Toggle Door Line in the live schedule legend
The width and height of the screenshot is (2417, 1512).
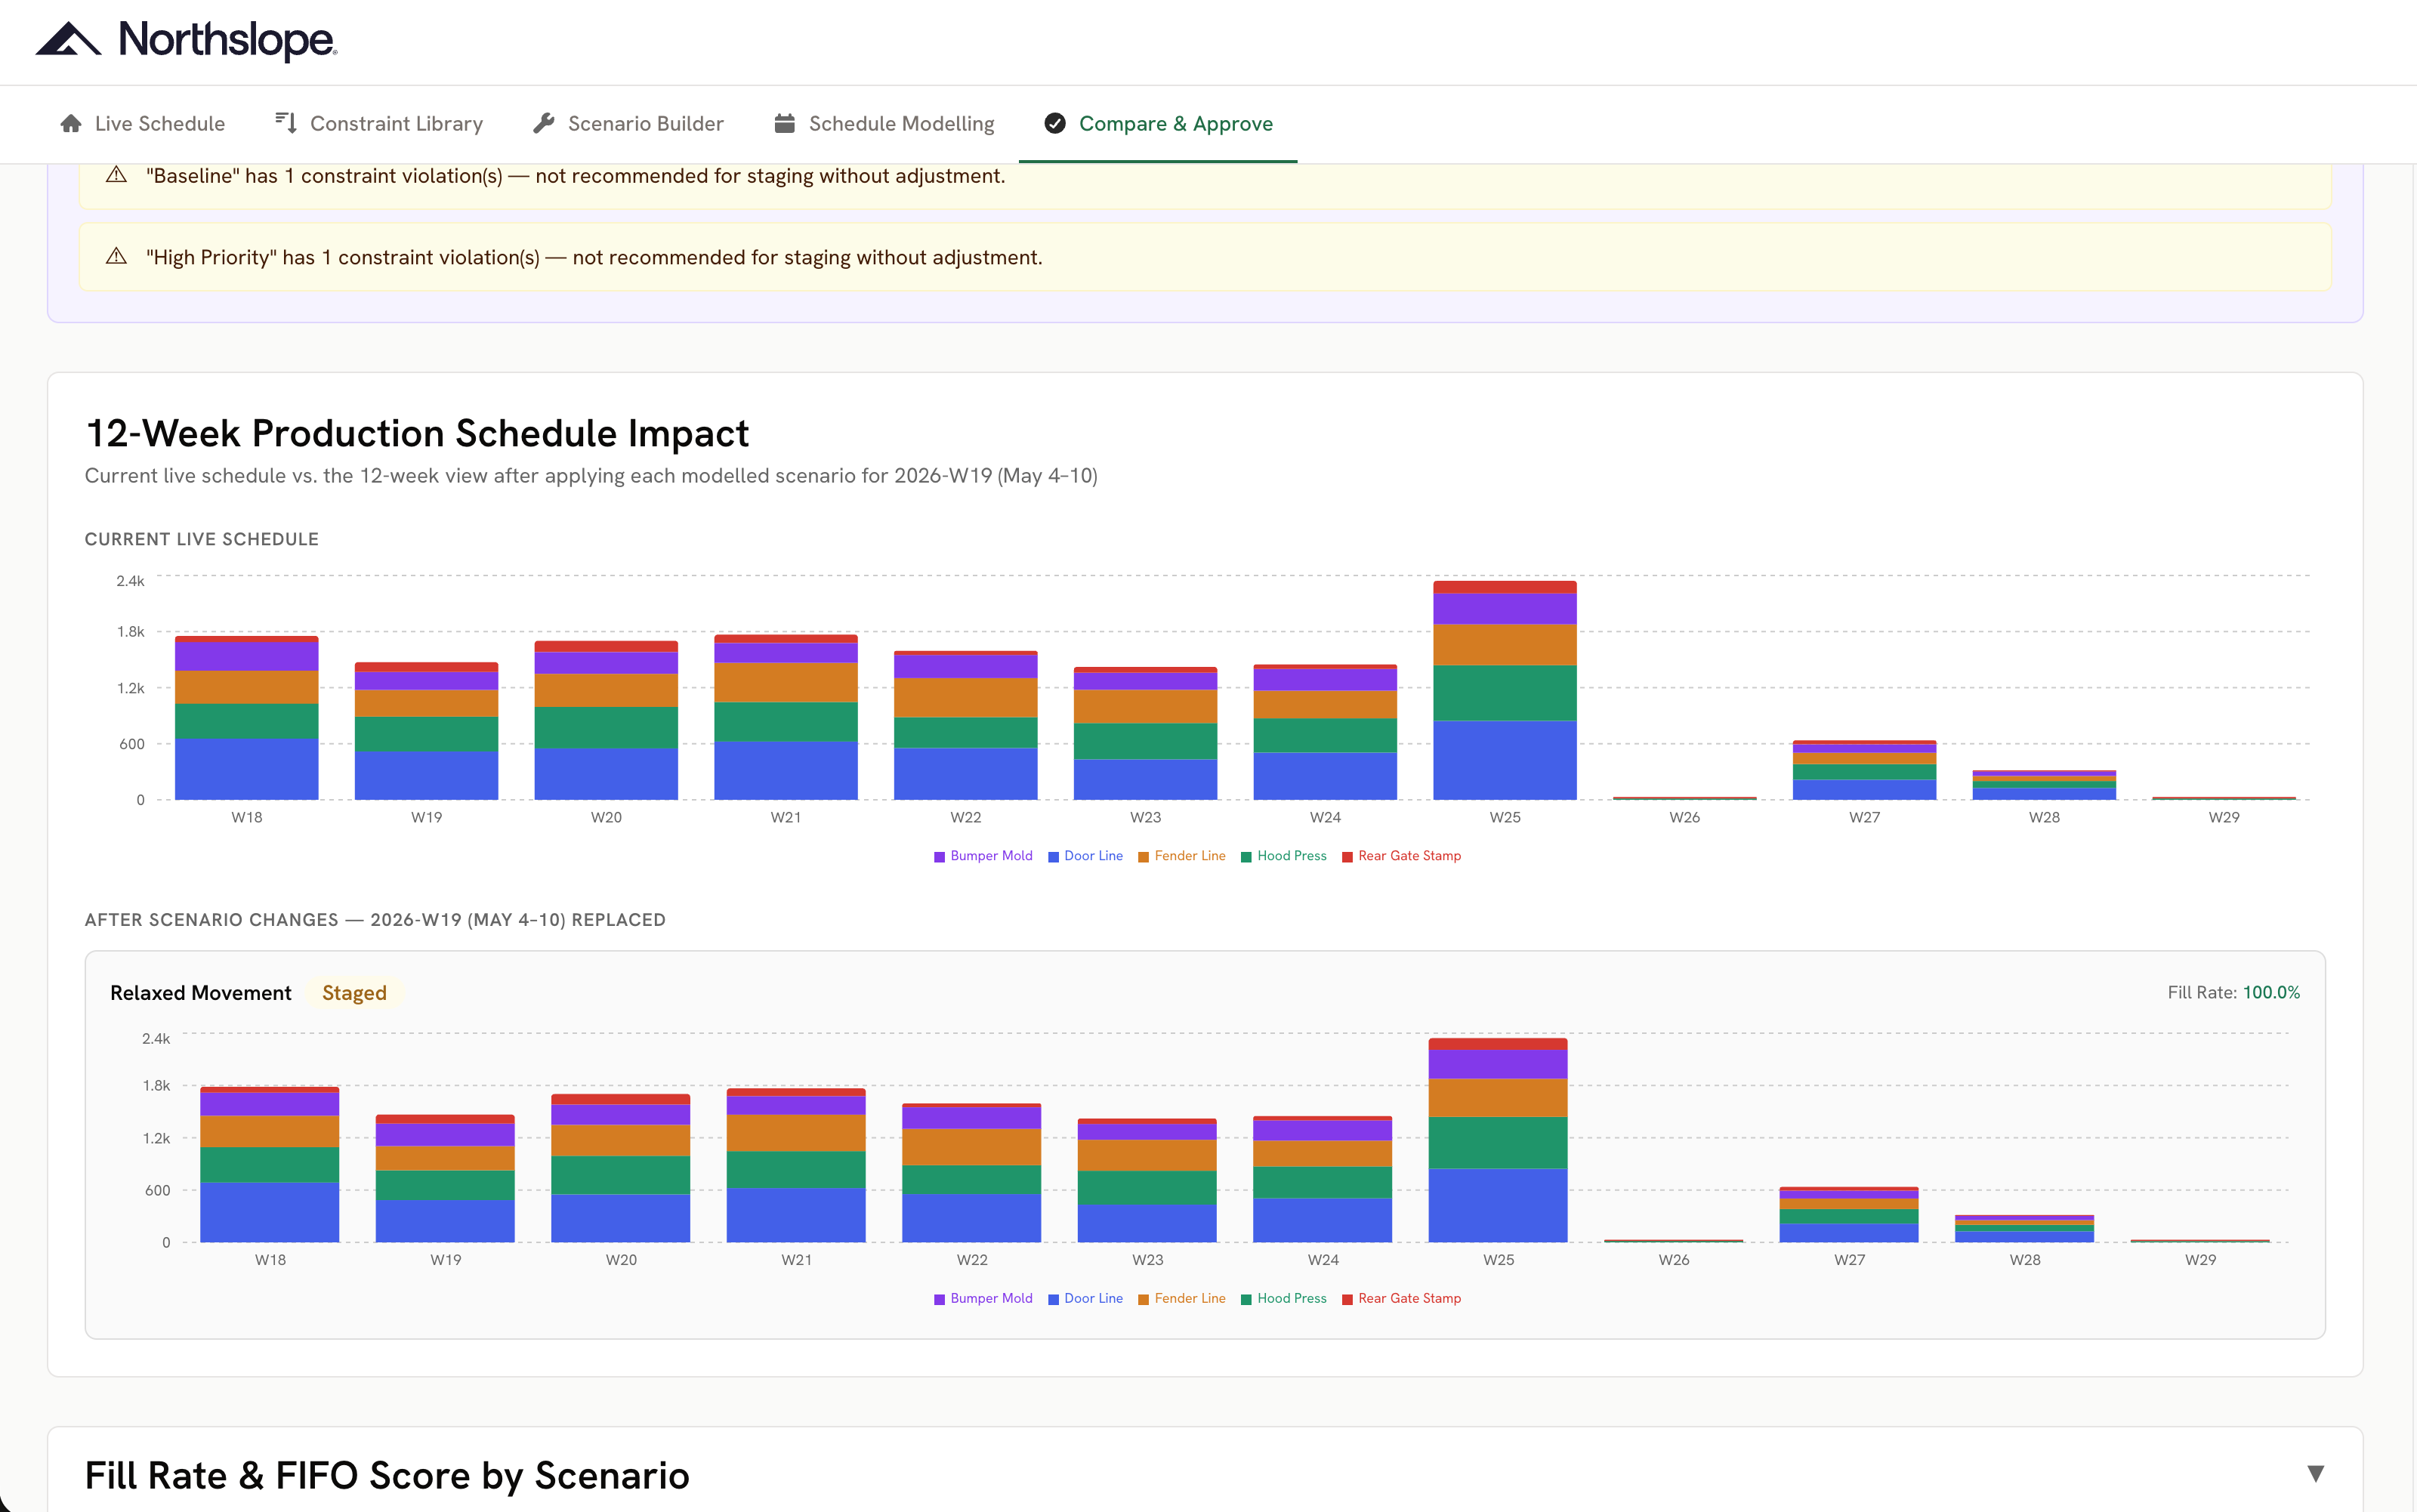1085,856
